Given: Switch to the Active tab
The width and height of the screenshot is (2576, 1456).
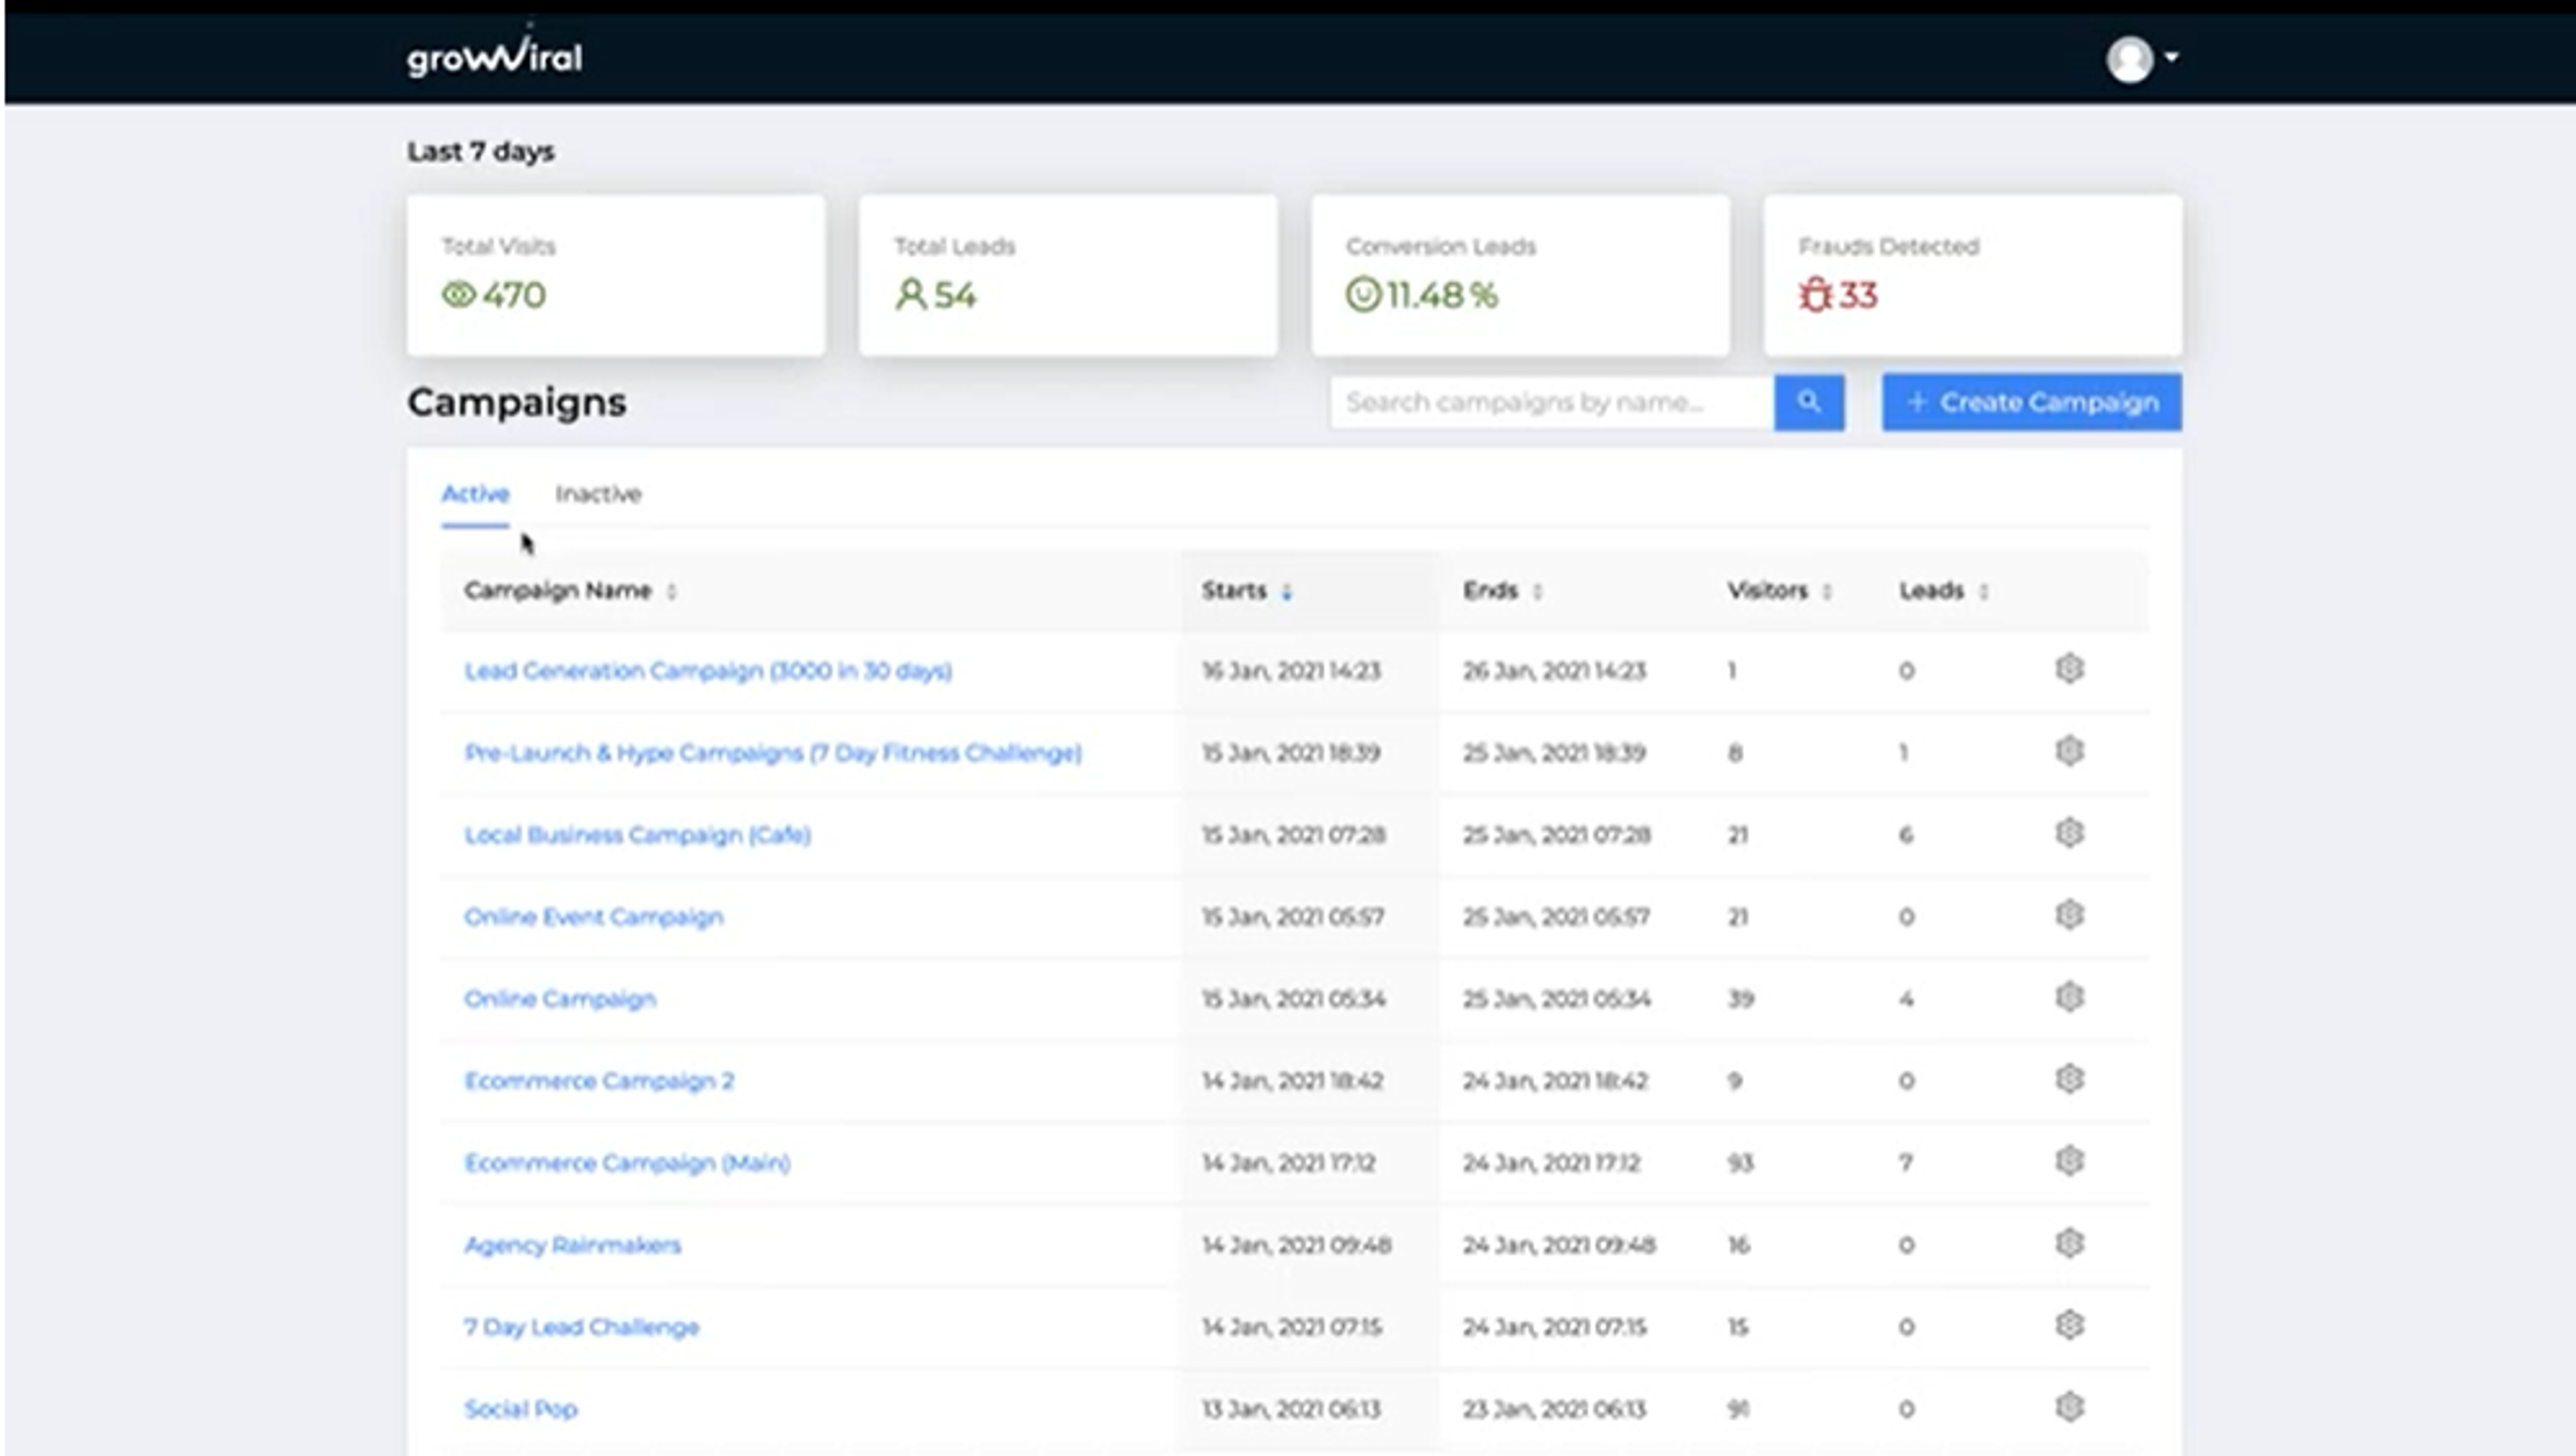Looking at the screenshot, I should (x=475, y=493).
